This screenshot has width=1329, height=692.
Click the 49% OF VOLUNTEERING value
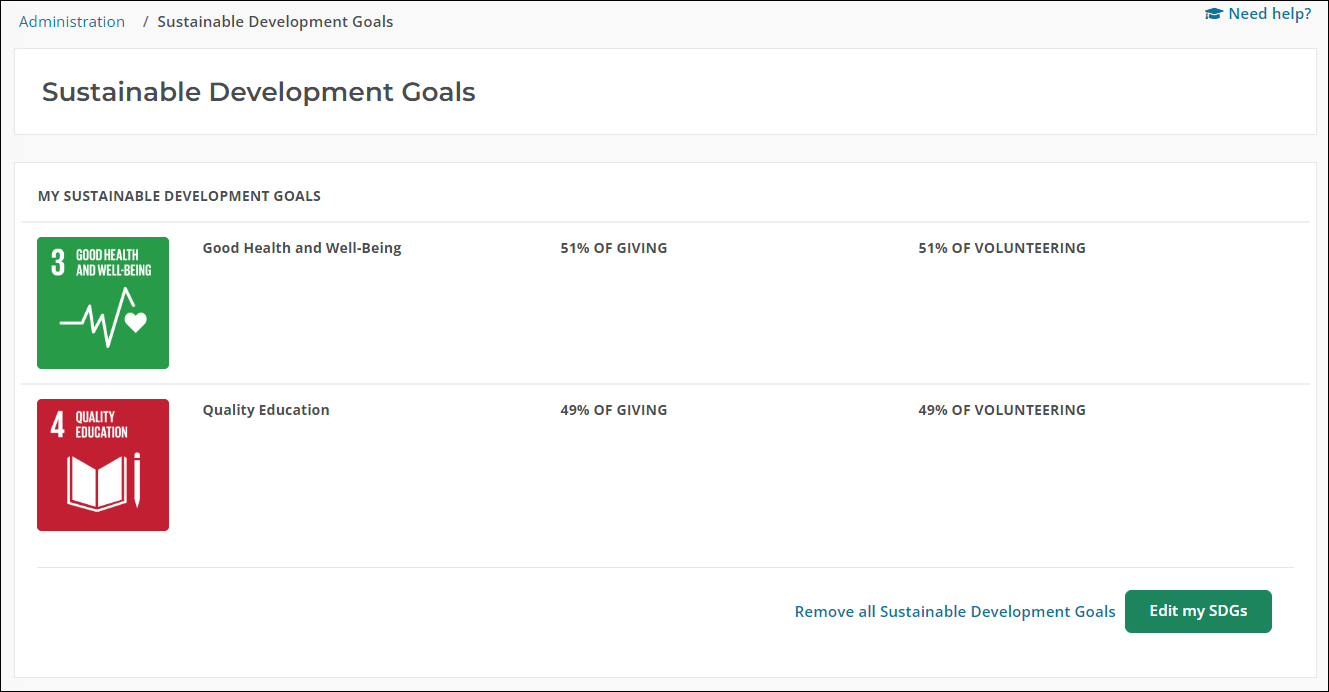1001,410
